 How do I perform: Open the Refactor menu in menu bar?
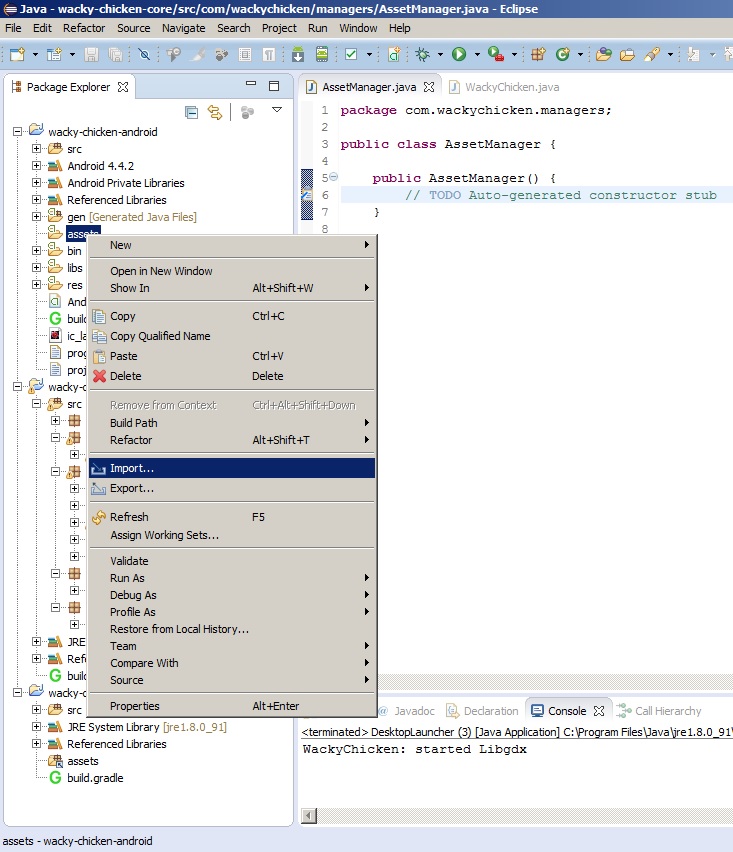[x=84, y=28]
